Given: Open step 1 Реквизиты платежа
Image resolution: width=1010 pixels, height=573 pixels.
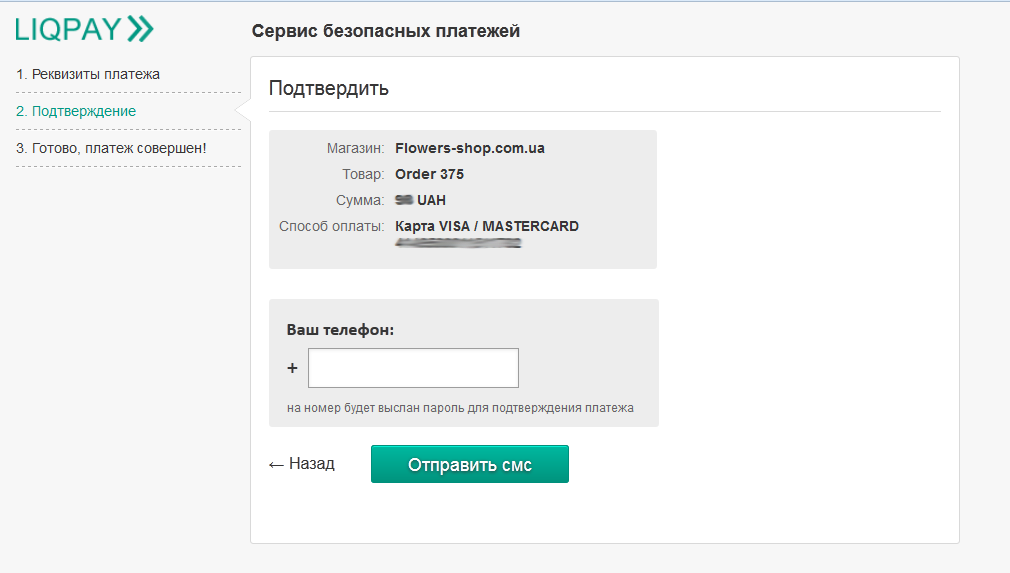Looking at the screenshot, I should point(88,74).
